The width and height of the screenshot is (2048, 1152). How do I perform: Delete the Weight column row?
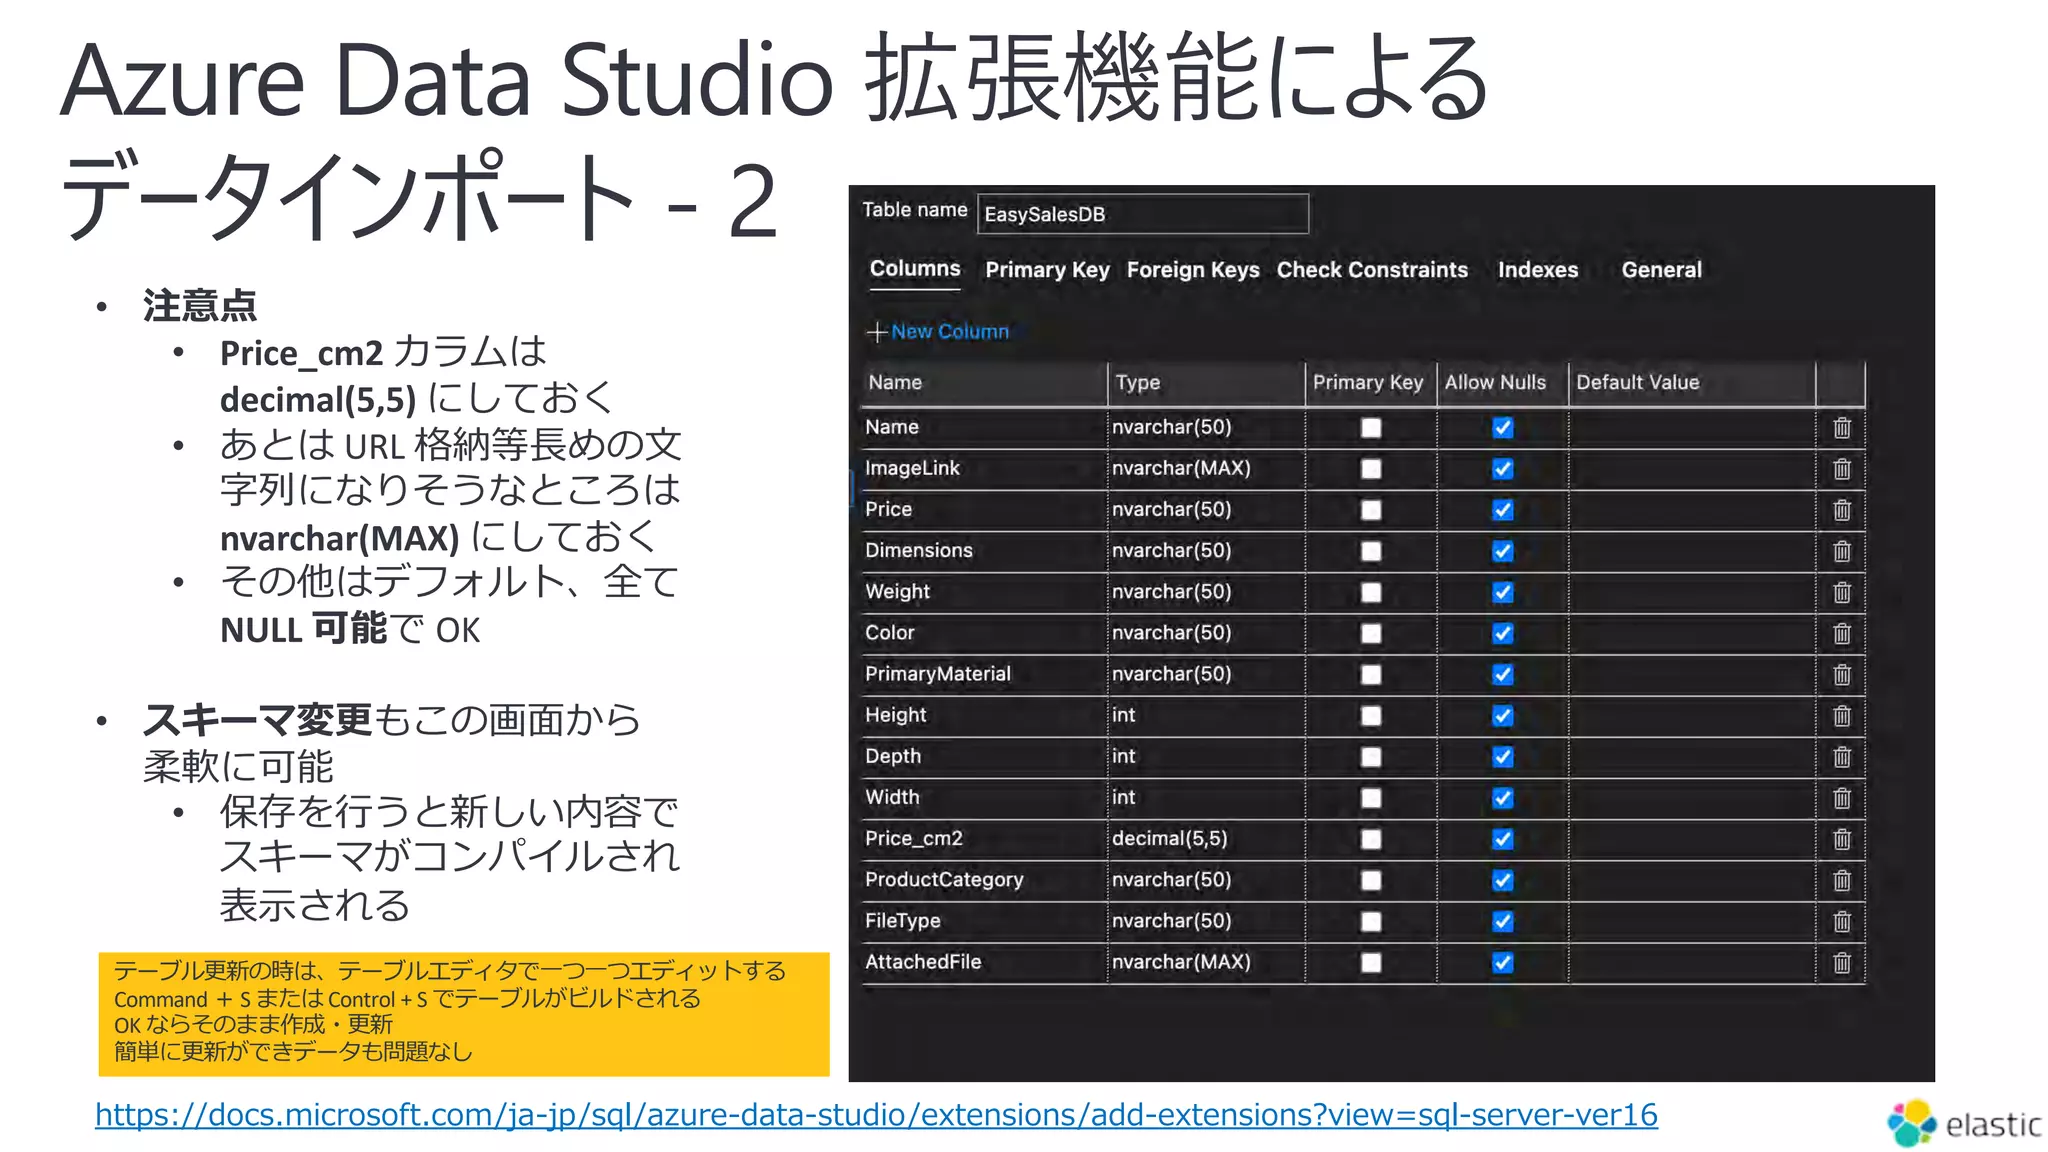(x=1842, y=592)
